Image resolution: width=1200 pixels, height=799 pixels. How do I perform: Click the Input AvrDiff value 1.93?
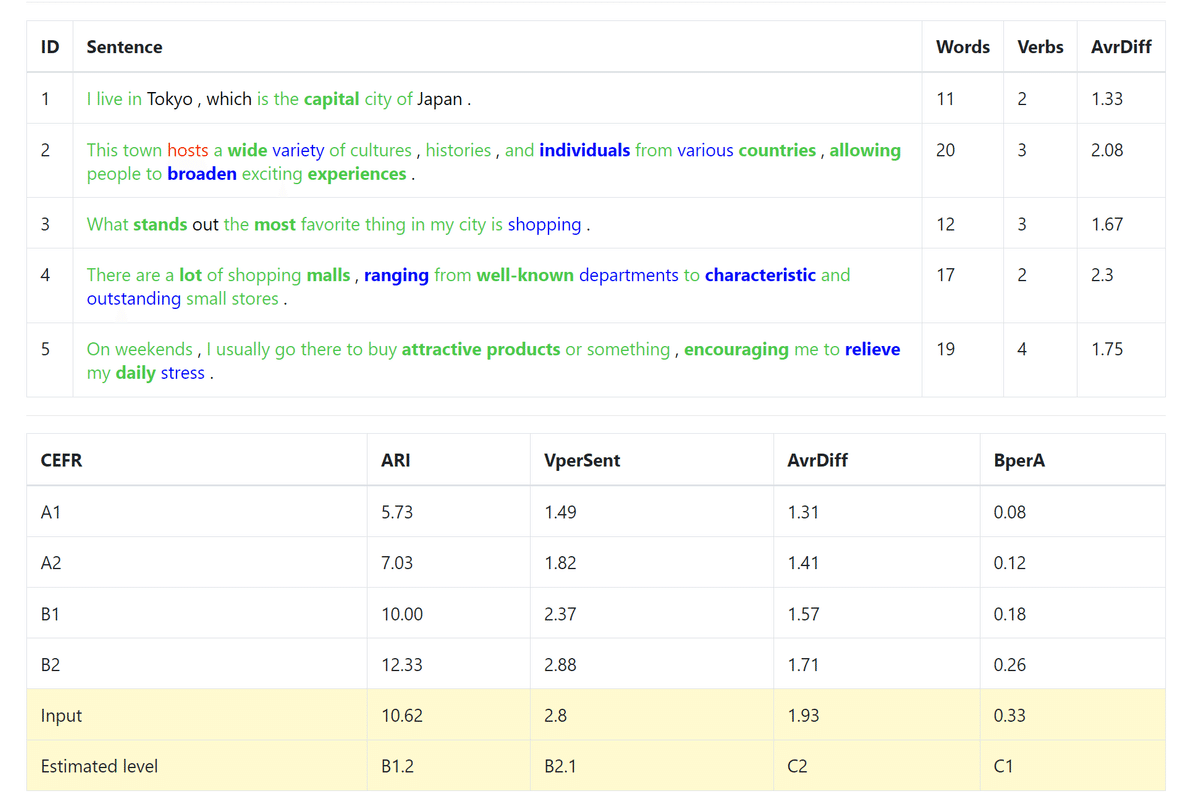click(804, 716)
